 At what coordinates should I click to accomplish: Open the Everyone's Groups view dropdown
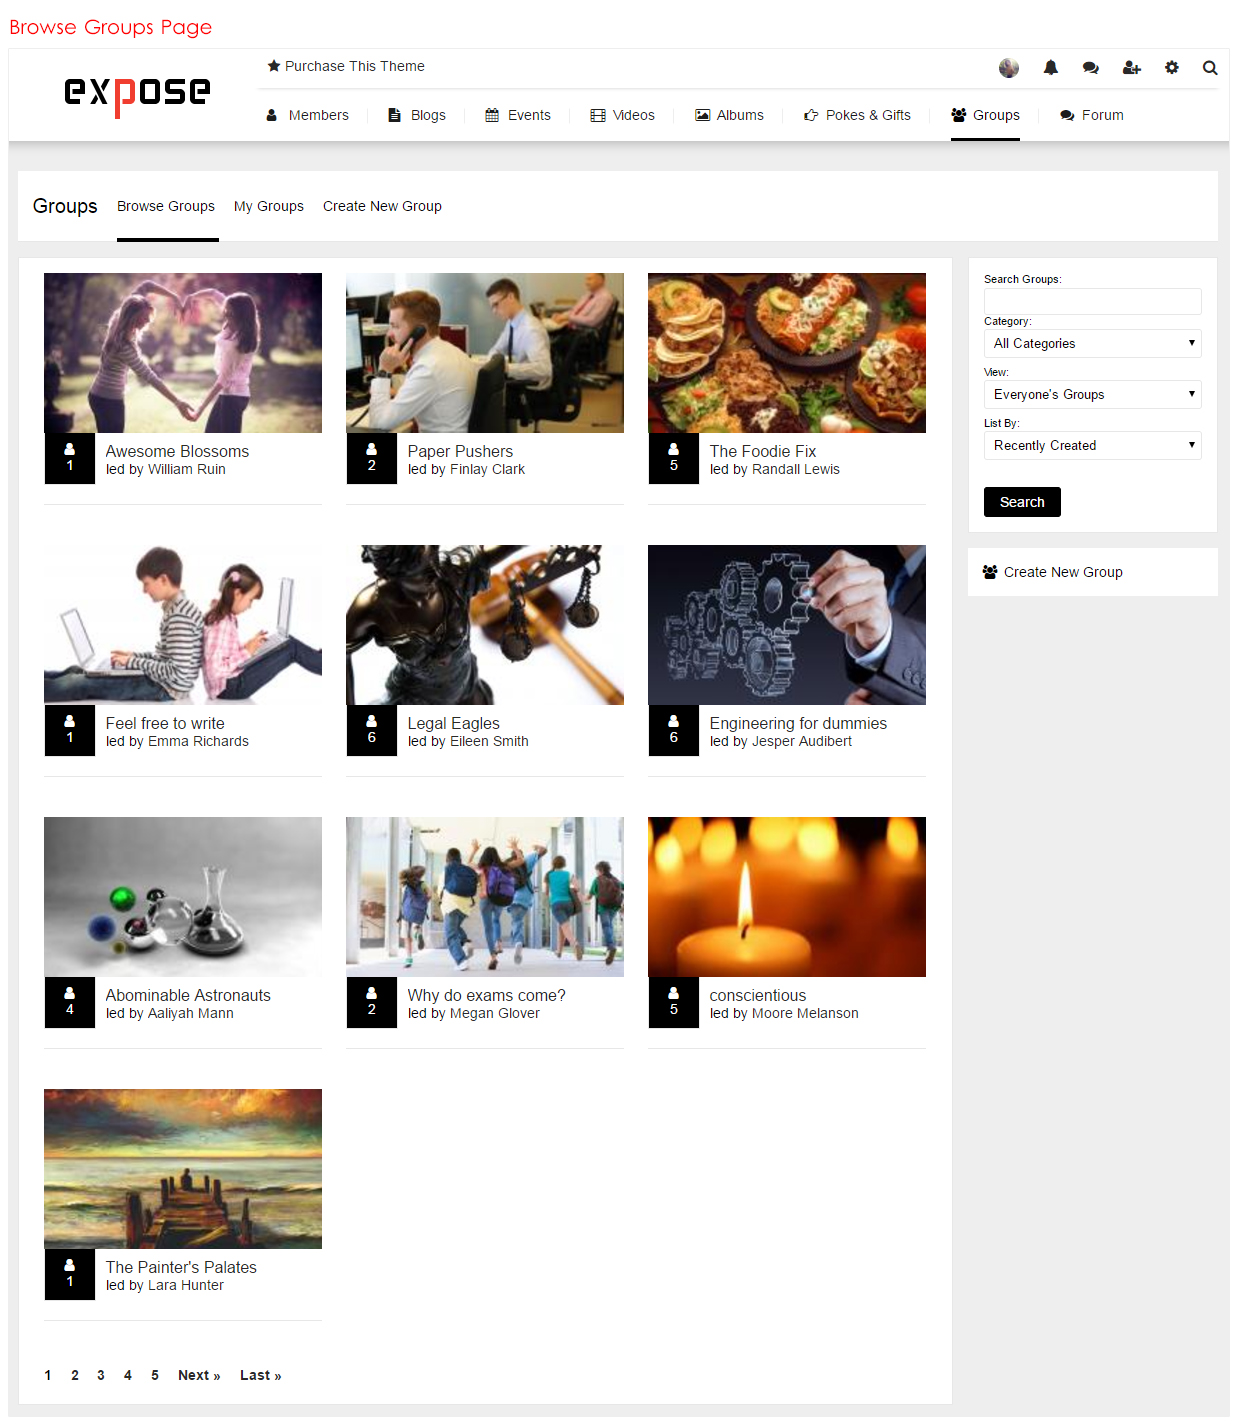pos(1092,395)
